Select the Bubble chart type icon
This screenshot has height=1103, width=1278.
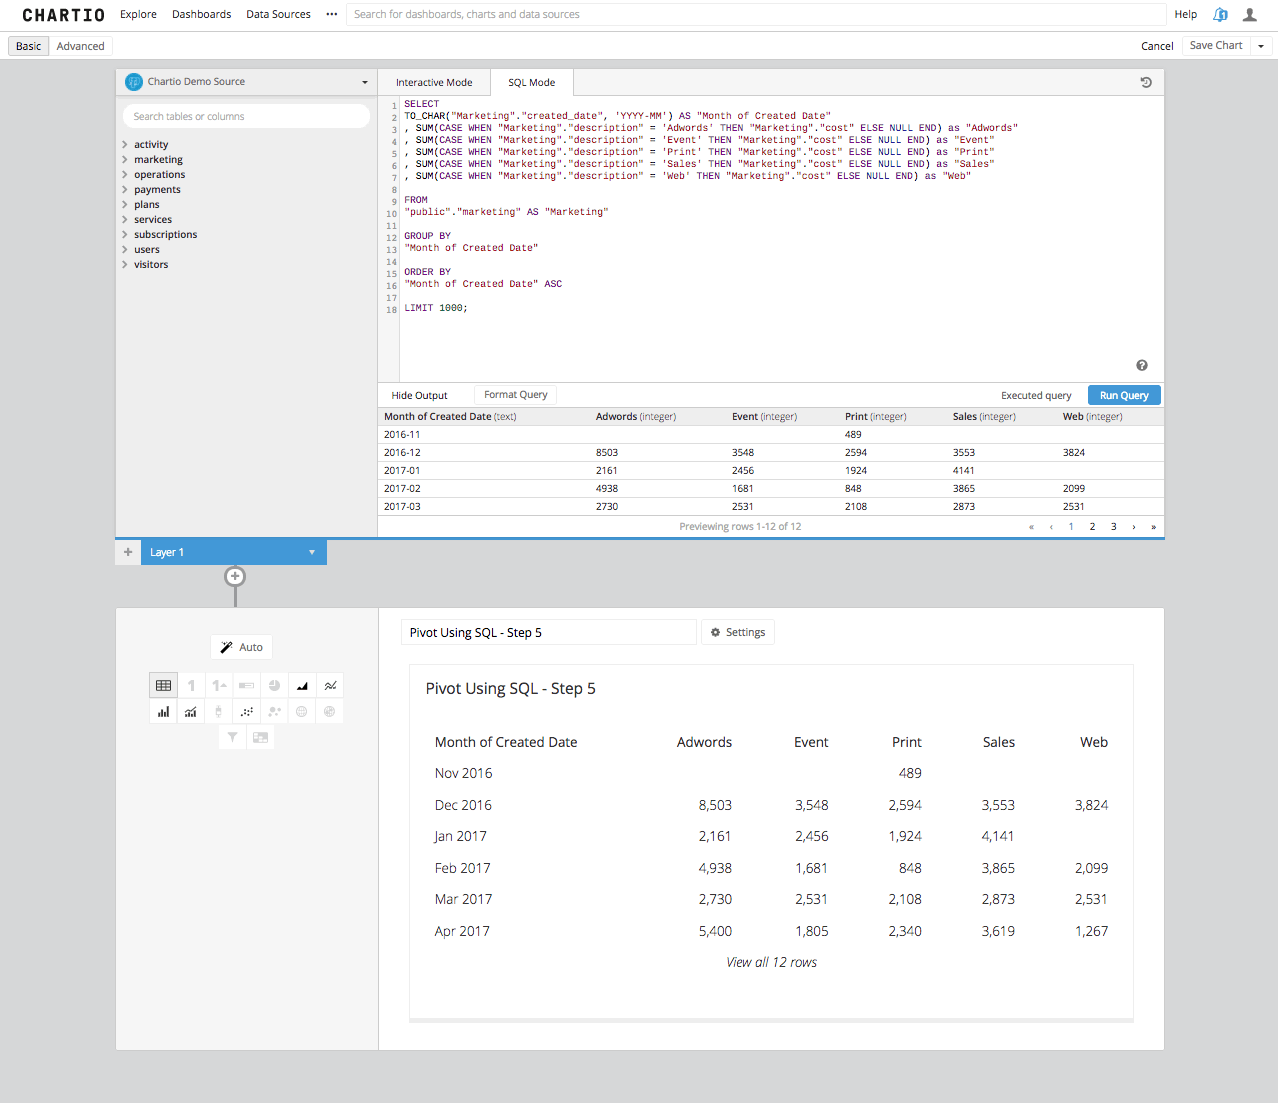point(274,712)
